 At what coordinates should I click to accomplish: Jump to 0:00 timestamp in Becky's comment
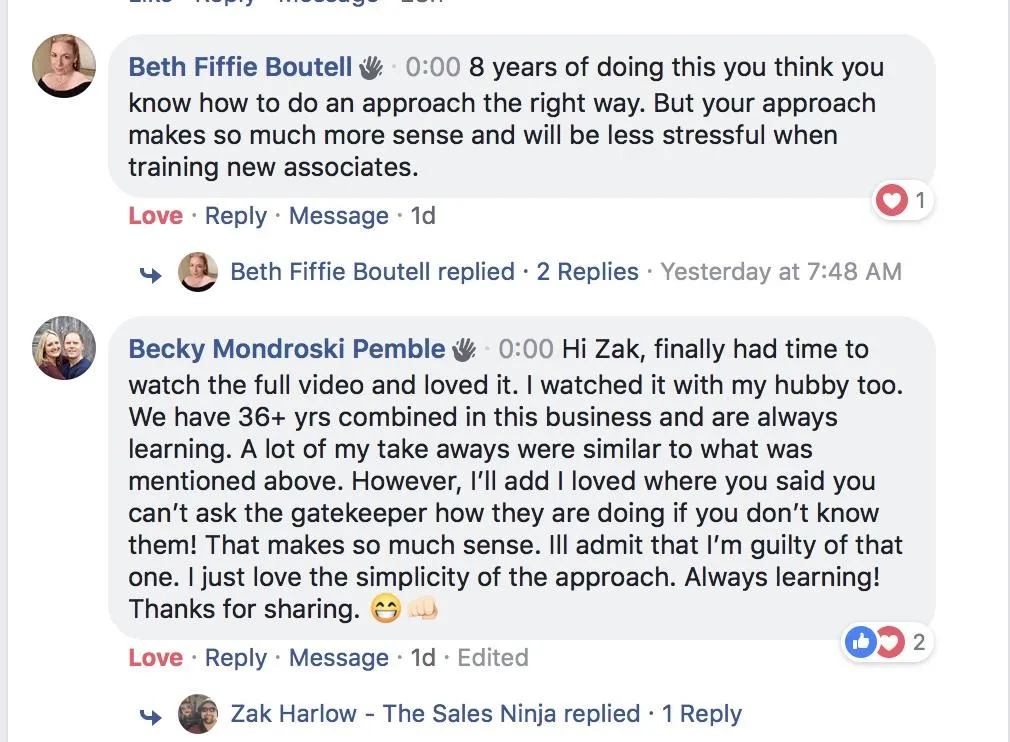click(526, 349)
